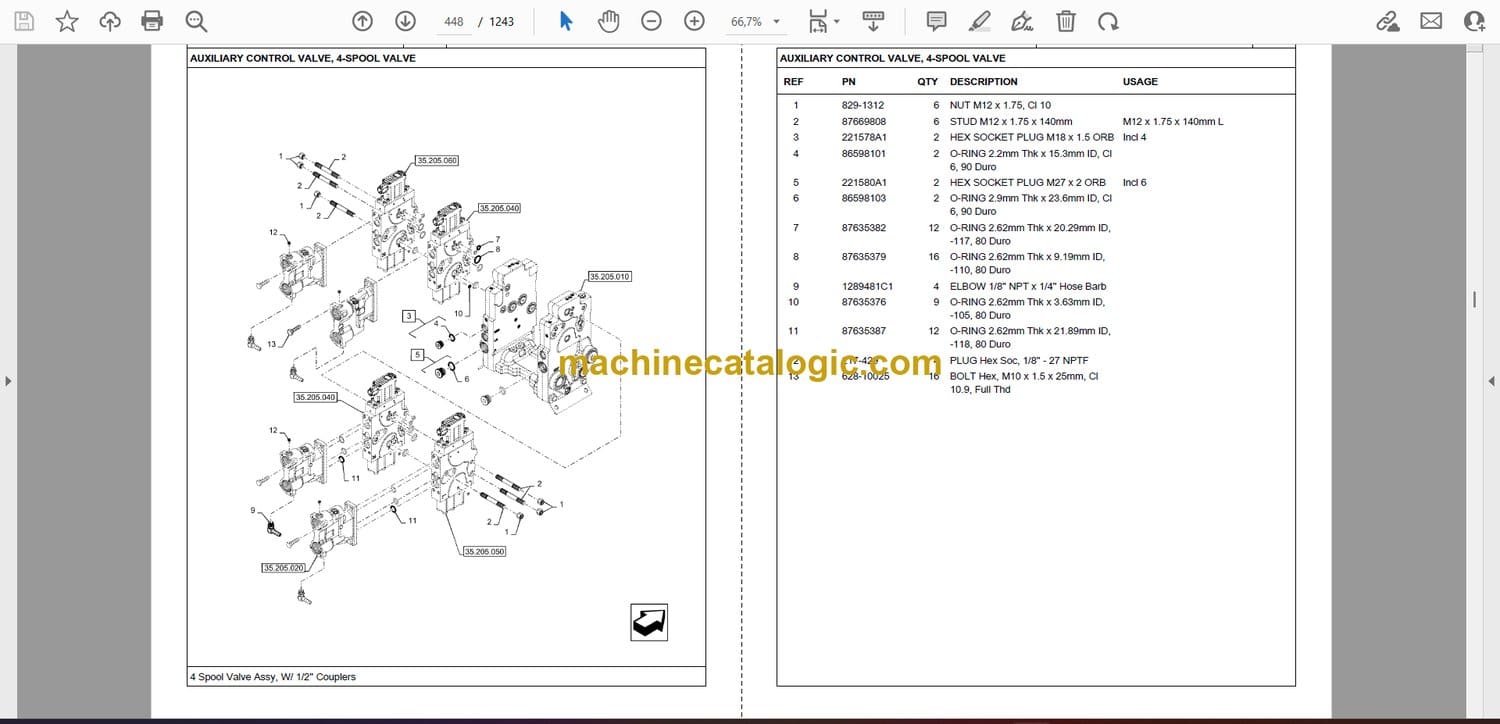Select part number 221580A1
1500x724 pixels.
pos(864,183)
